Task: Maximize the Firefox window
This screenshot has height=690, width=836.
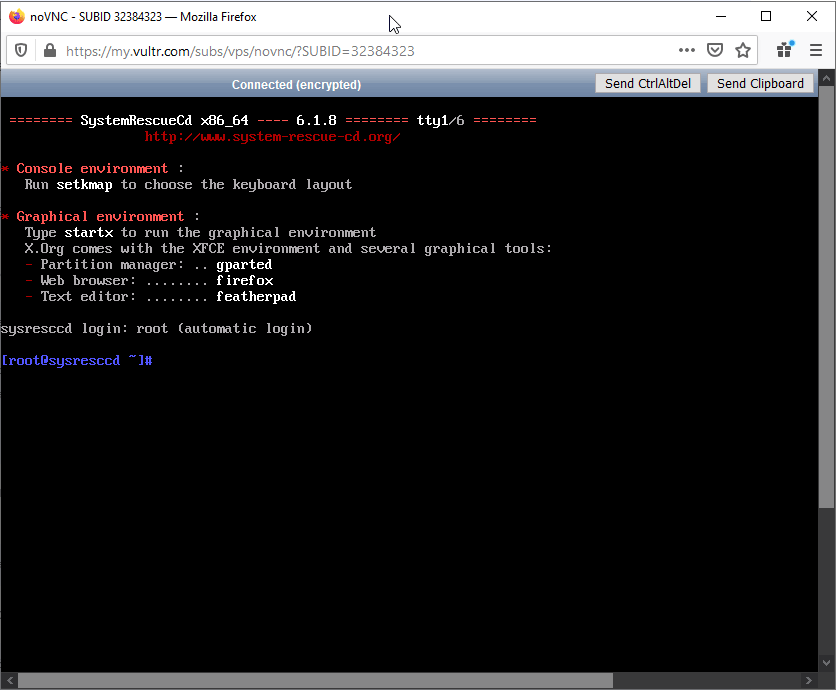Action: (766, 17)
